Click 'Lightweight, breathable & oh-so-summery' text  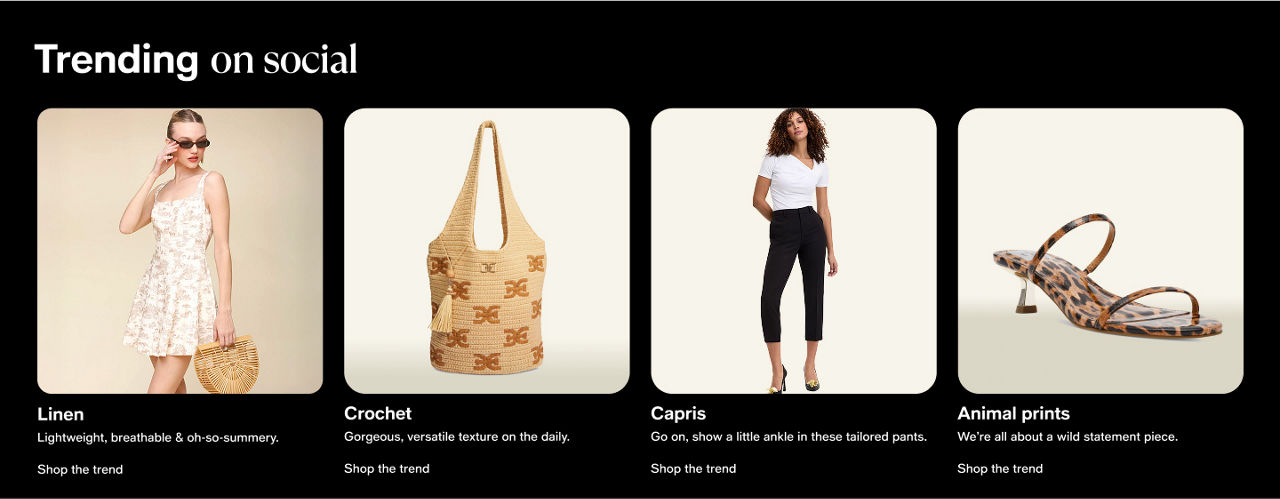pos(158,438)
